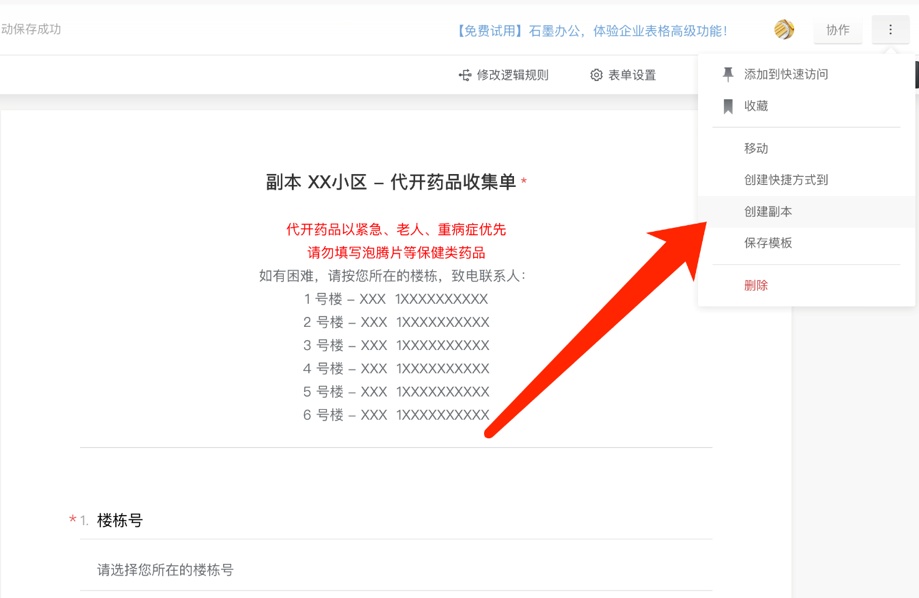Screen dimensions: 919x598
Task: Click the red line 请勿填写泡腾片等保健类药品
Action: [x=396, y=252]
